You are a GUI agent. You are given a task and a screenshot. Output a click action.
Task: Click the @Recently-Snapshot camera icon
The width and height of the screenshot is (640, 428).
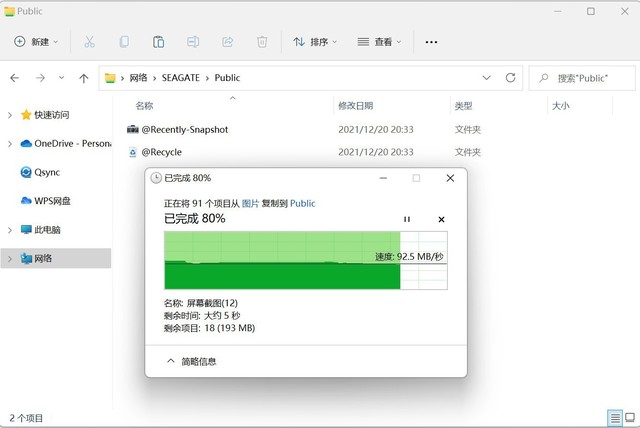coord(133,129)
